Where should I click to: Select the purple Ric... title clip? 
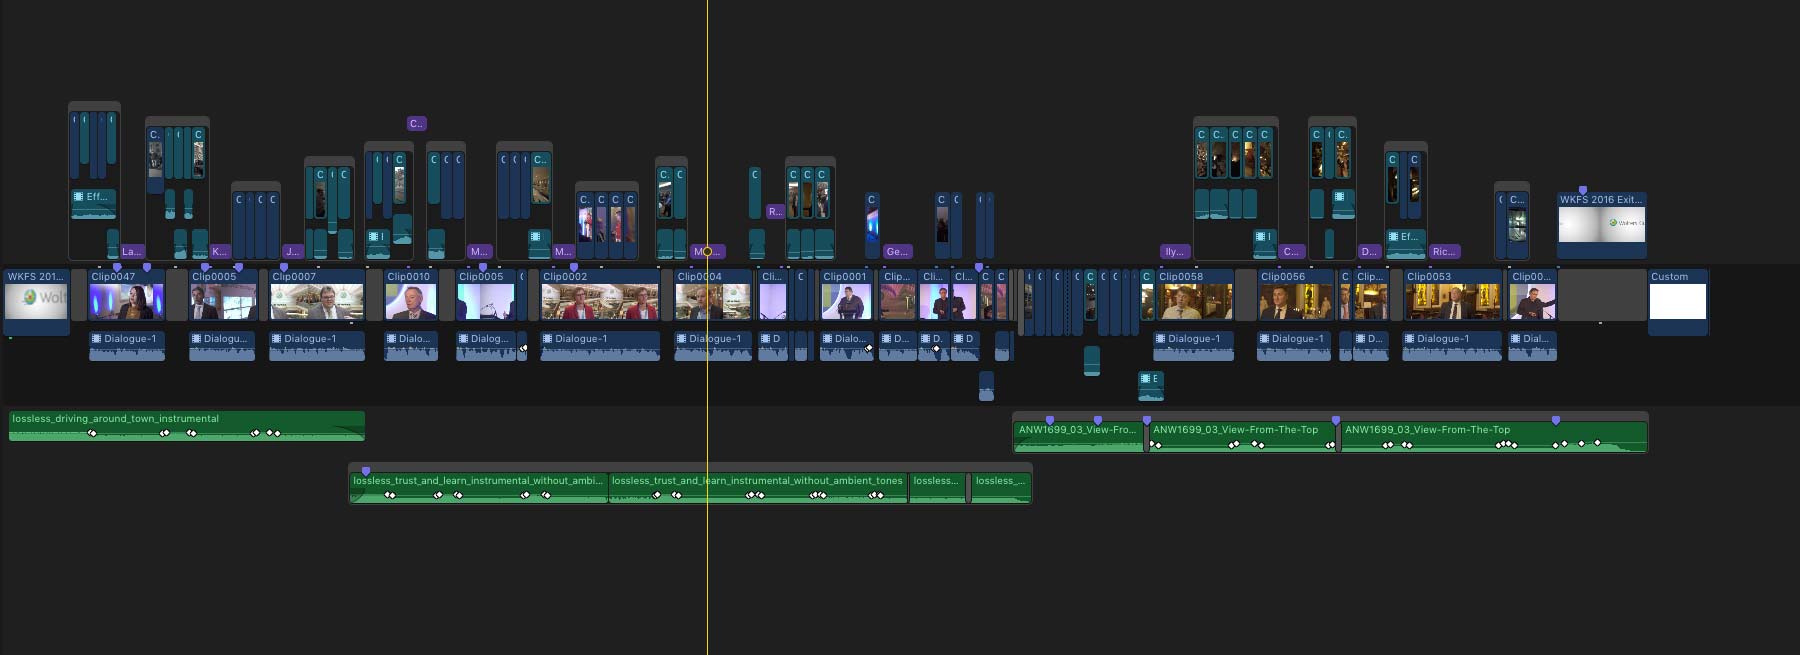pos(1444,251)
